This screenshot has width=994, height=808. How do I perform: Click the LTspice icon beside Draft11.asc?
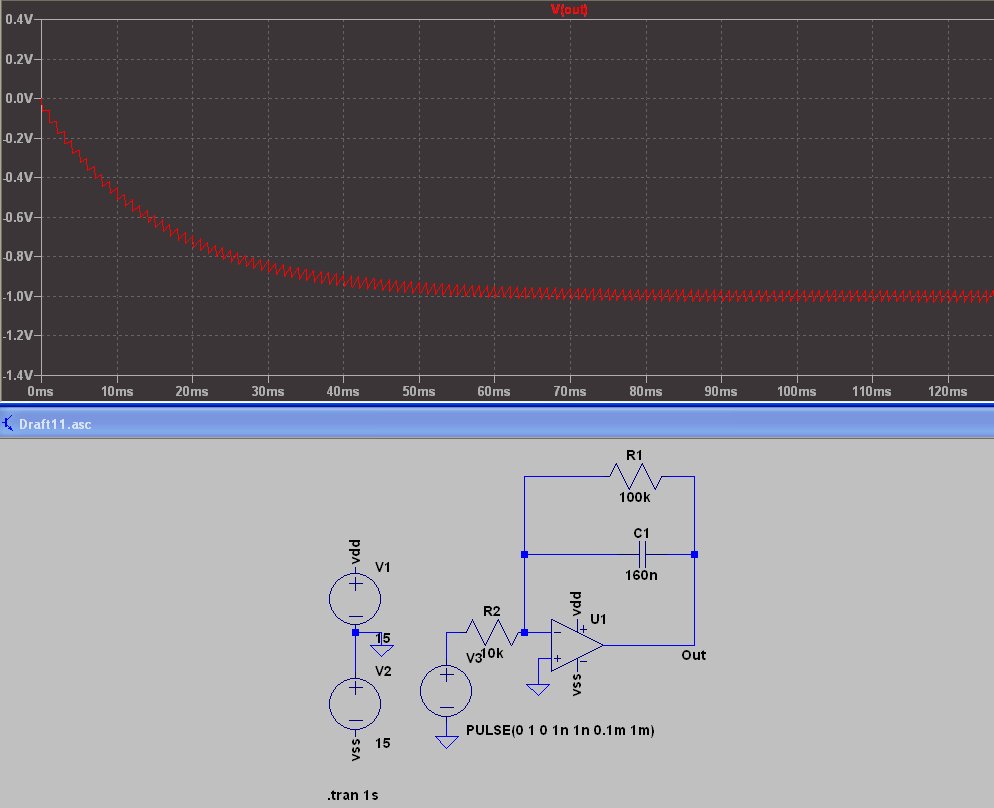point(8,423)
